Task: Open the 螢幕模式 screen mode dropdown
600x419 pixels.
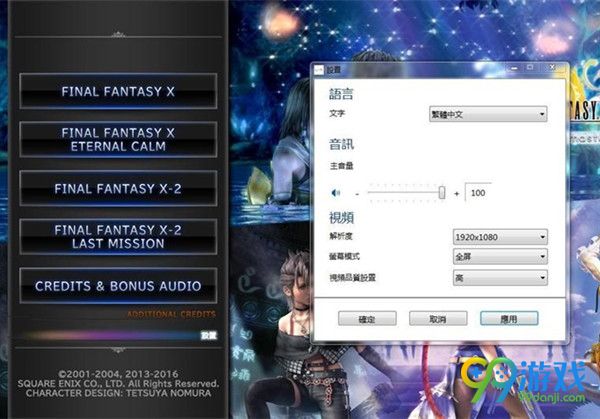Action: (x=500, y=257)
